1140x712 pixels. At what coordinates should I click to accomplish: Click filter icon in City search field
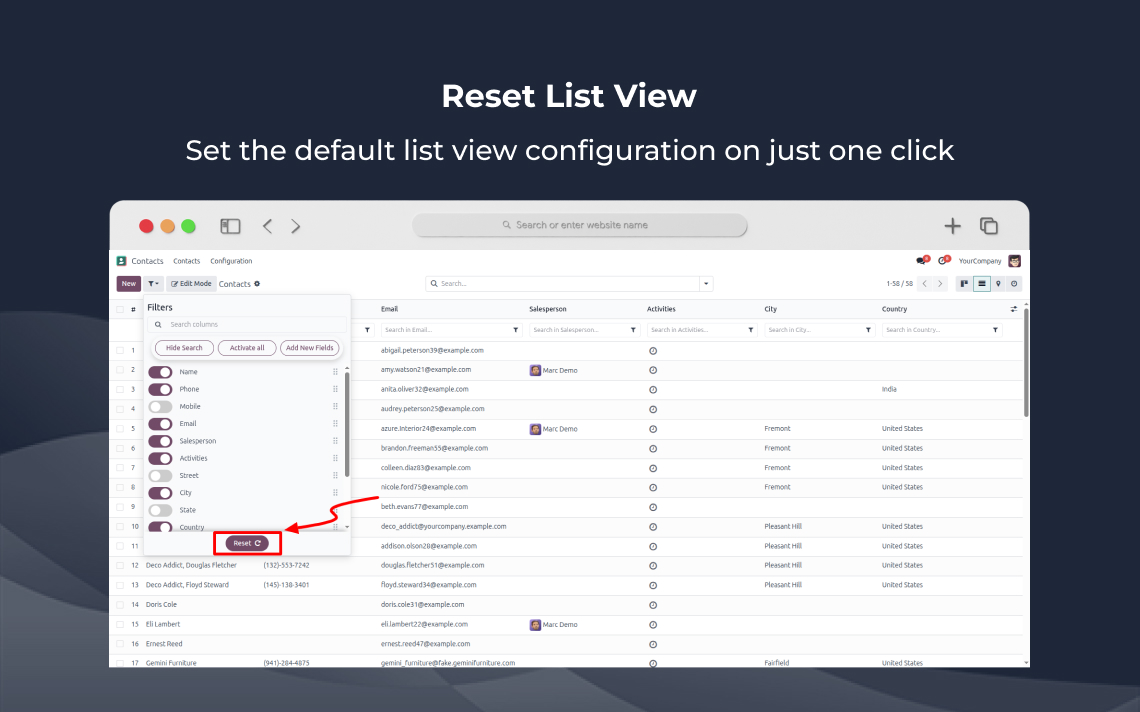pyautogui.click(x=868, y=330)
